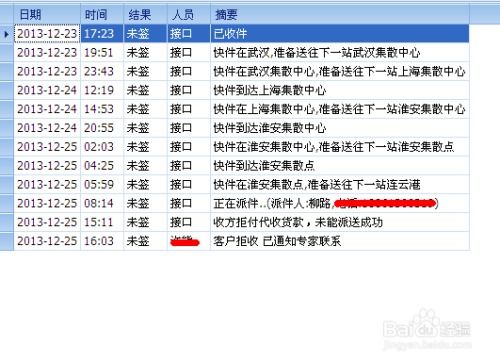Viewport: 500px width, 362px height.
Task: Select the highlighted row 已收件
Action: (241, 34)
